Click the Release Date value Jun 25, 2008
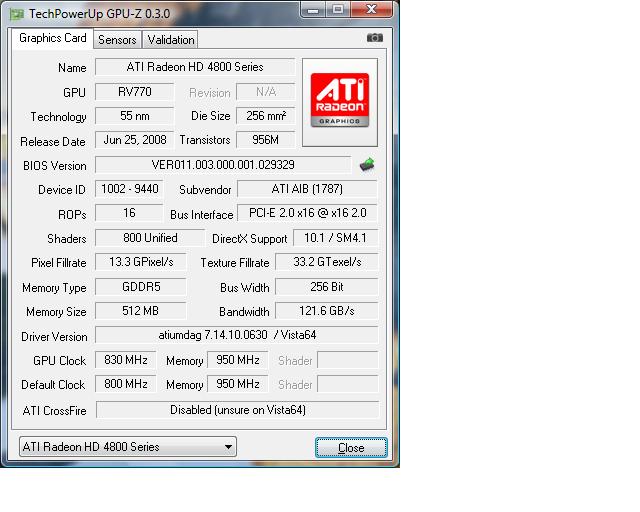The width and height of the screenshot is (640, 512). pyautogui.click(x=134, y=140)
